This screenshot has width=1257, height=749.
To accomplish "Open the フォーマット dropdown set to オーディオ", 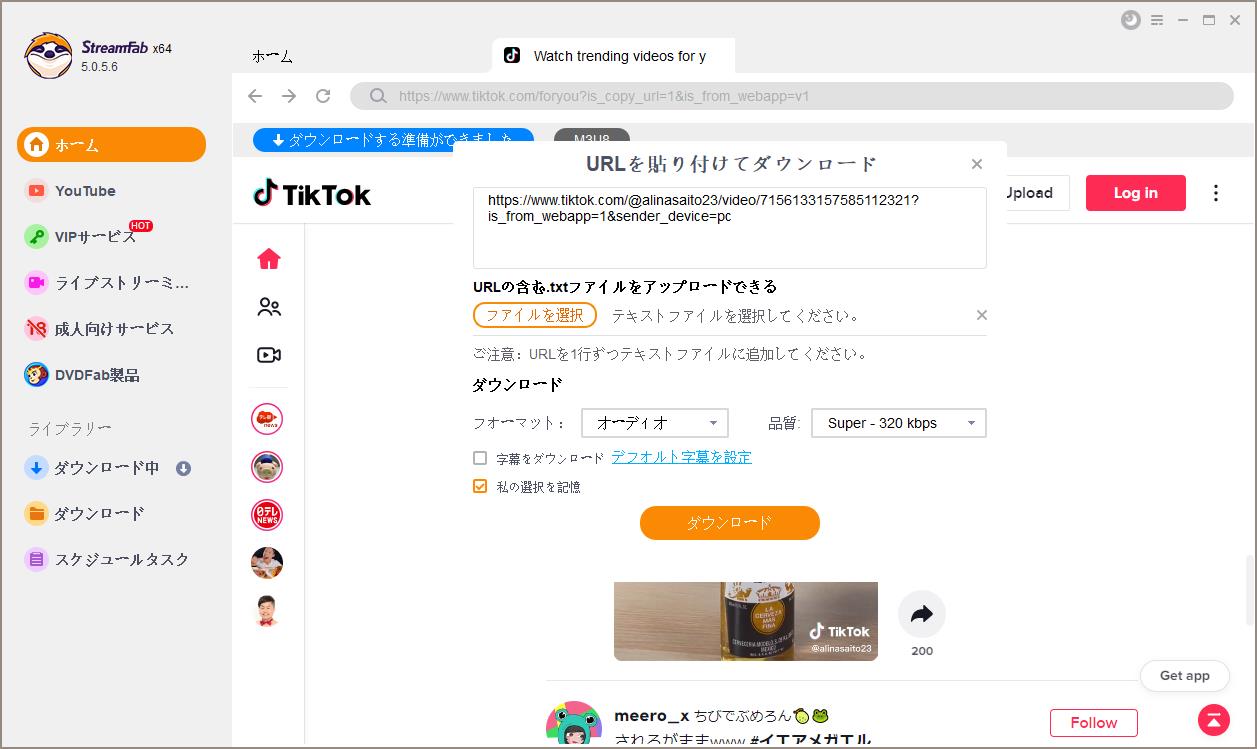I will (x=655, y=423).
